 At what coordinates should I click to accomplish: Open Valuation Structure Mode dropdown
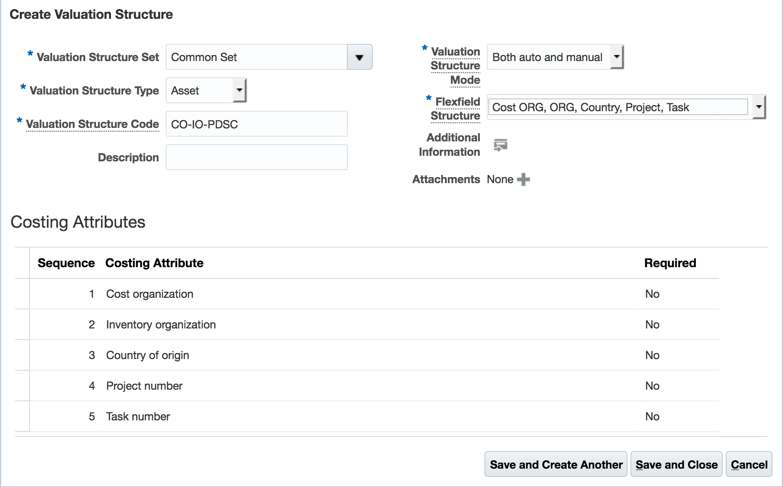tap(616, 58)
